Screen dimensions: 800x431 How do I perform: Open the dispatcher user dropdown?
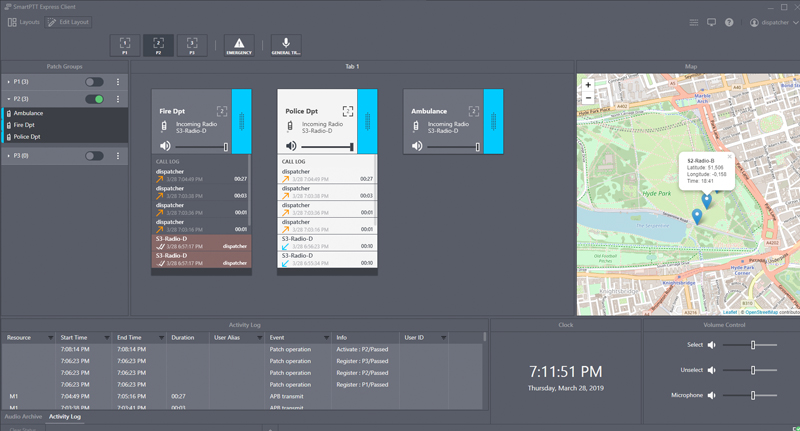(x=773, y=22)
